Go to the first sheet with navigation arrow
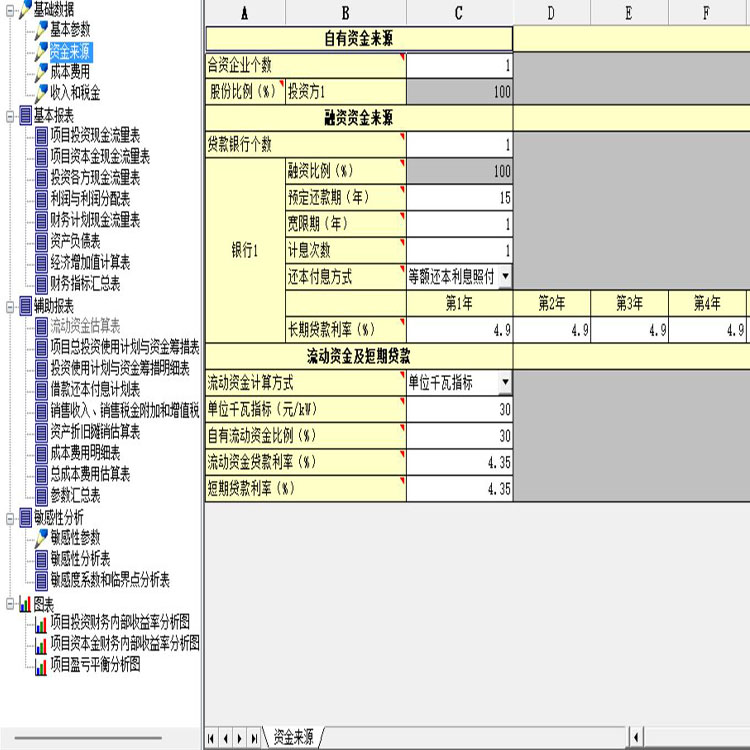 click(211, 738)
